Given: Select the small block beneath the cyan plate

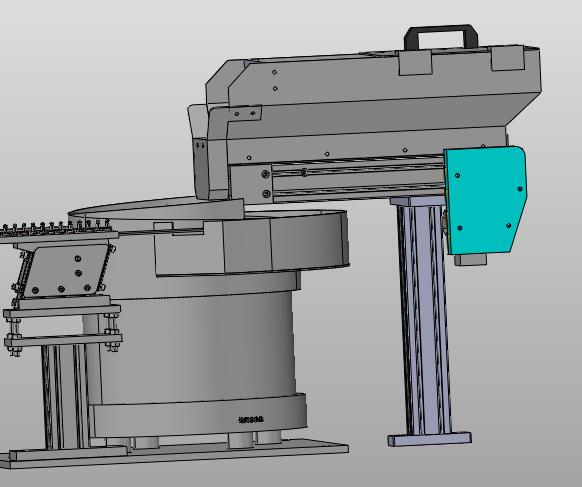Looking at the screenshot, I should [x=470, y=259].
